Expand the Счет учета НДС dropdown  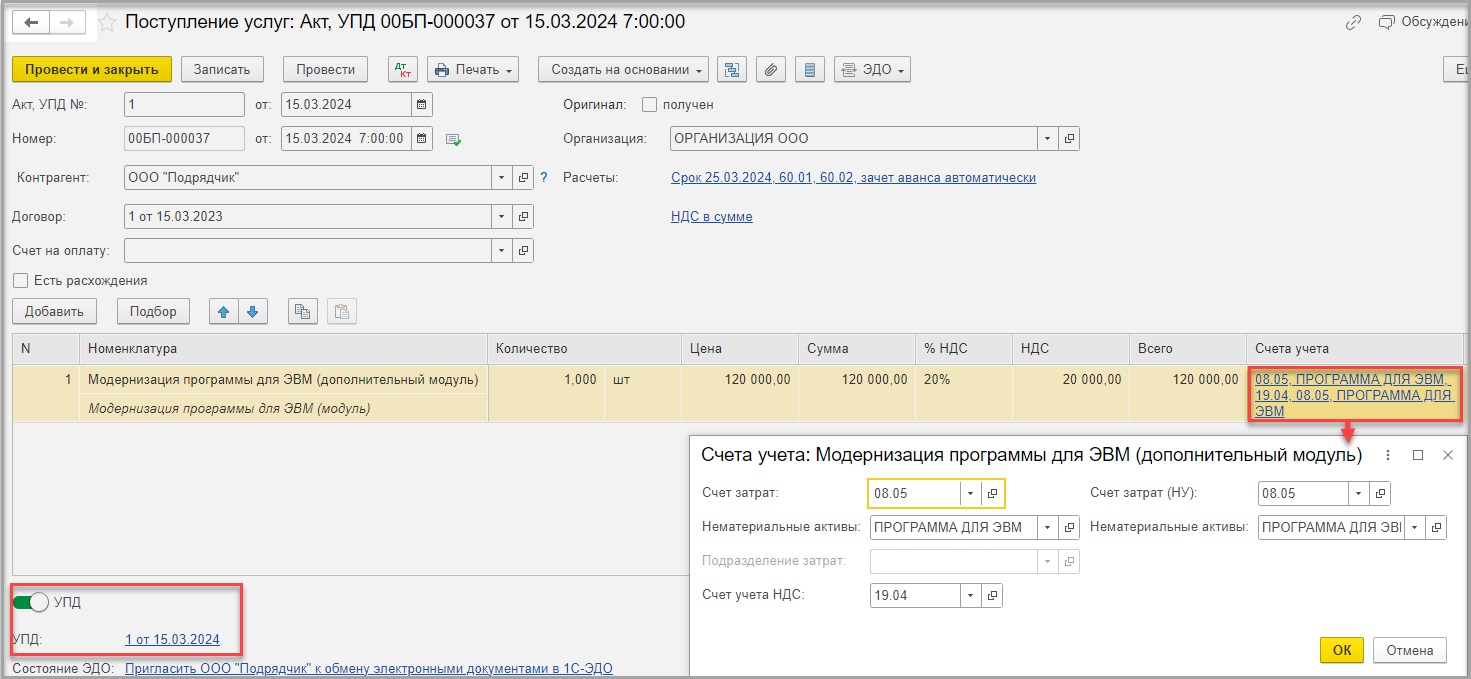[x=970, y=595]
